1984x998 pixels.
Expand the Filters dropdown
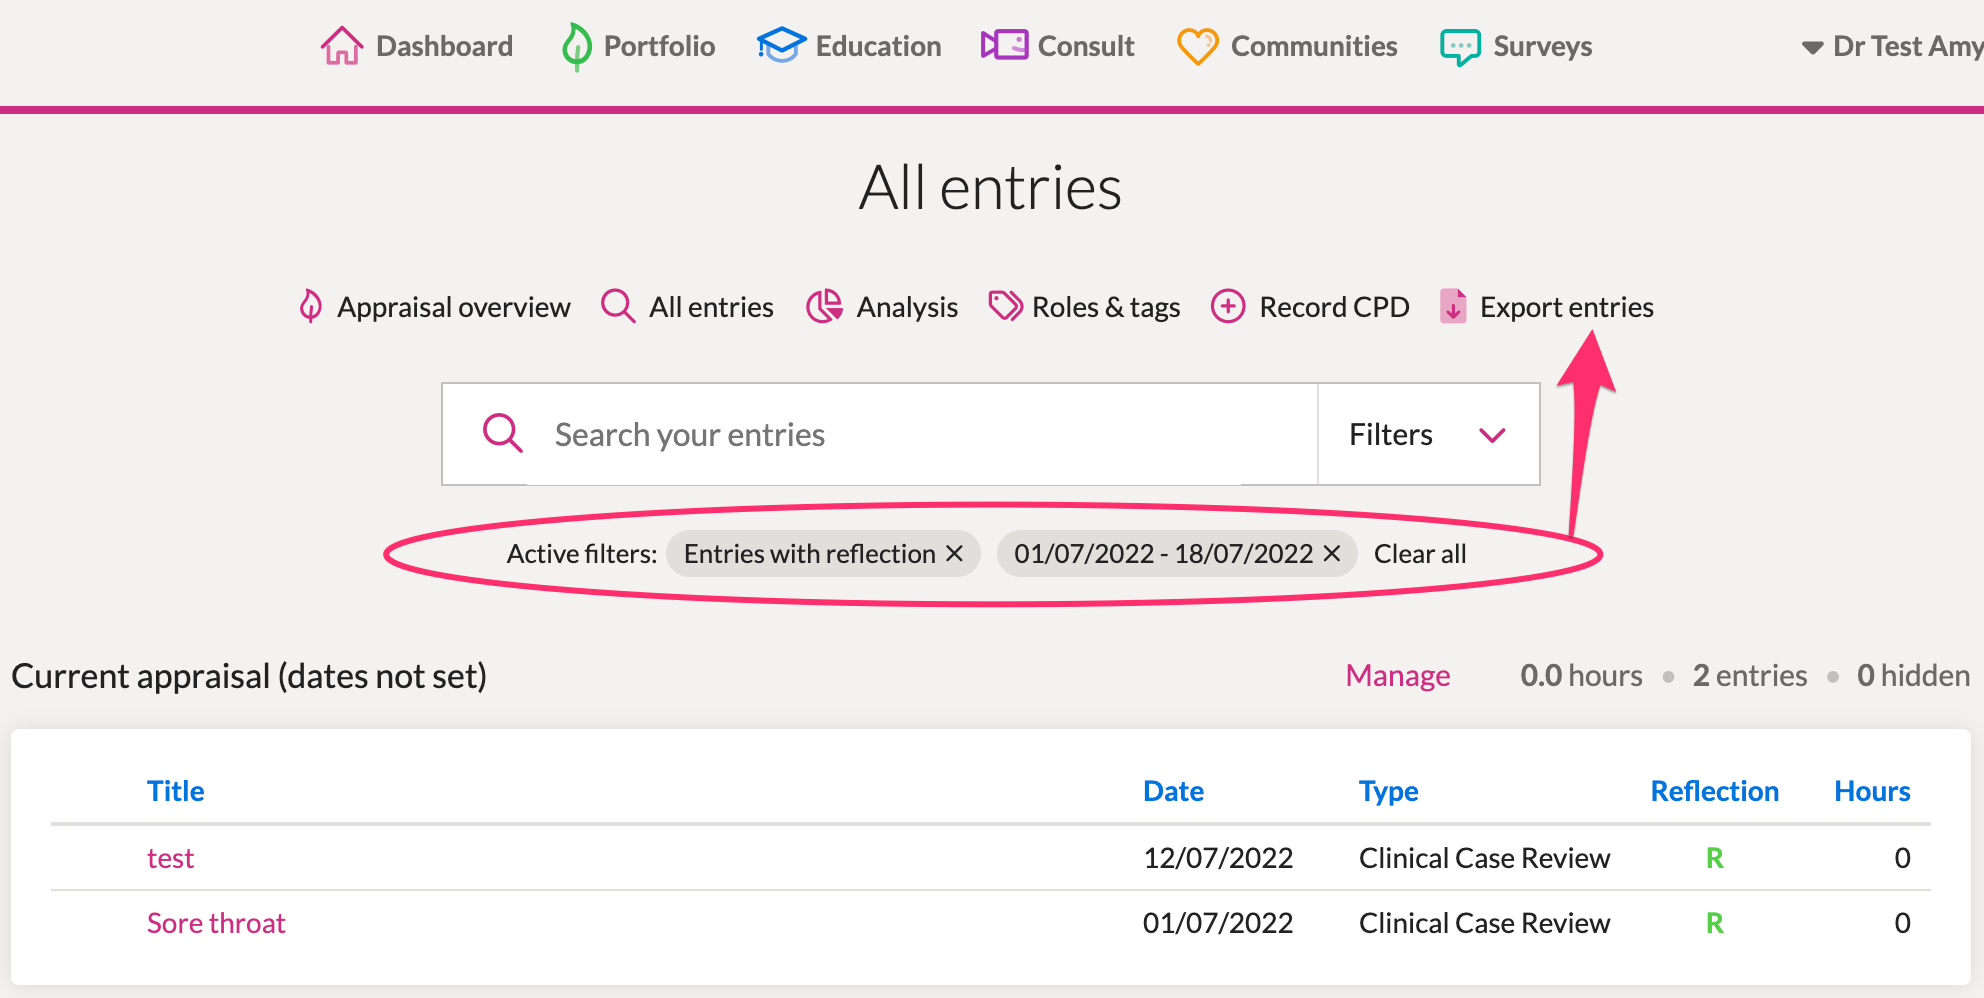[x=1428, y=434]
